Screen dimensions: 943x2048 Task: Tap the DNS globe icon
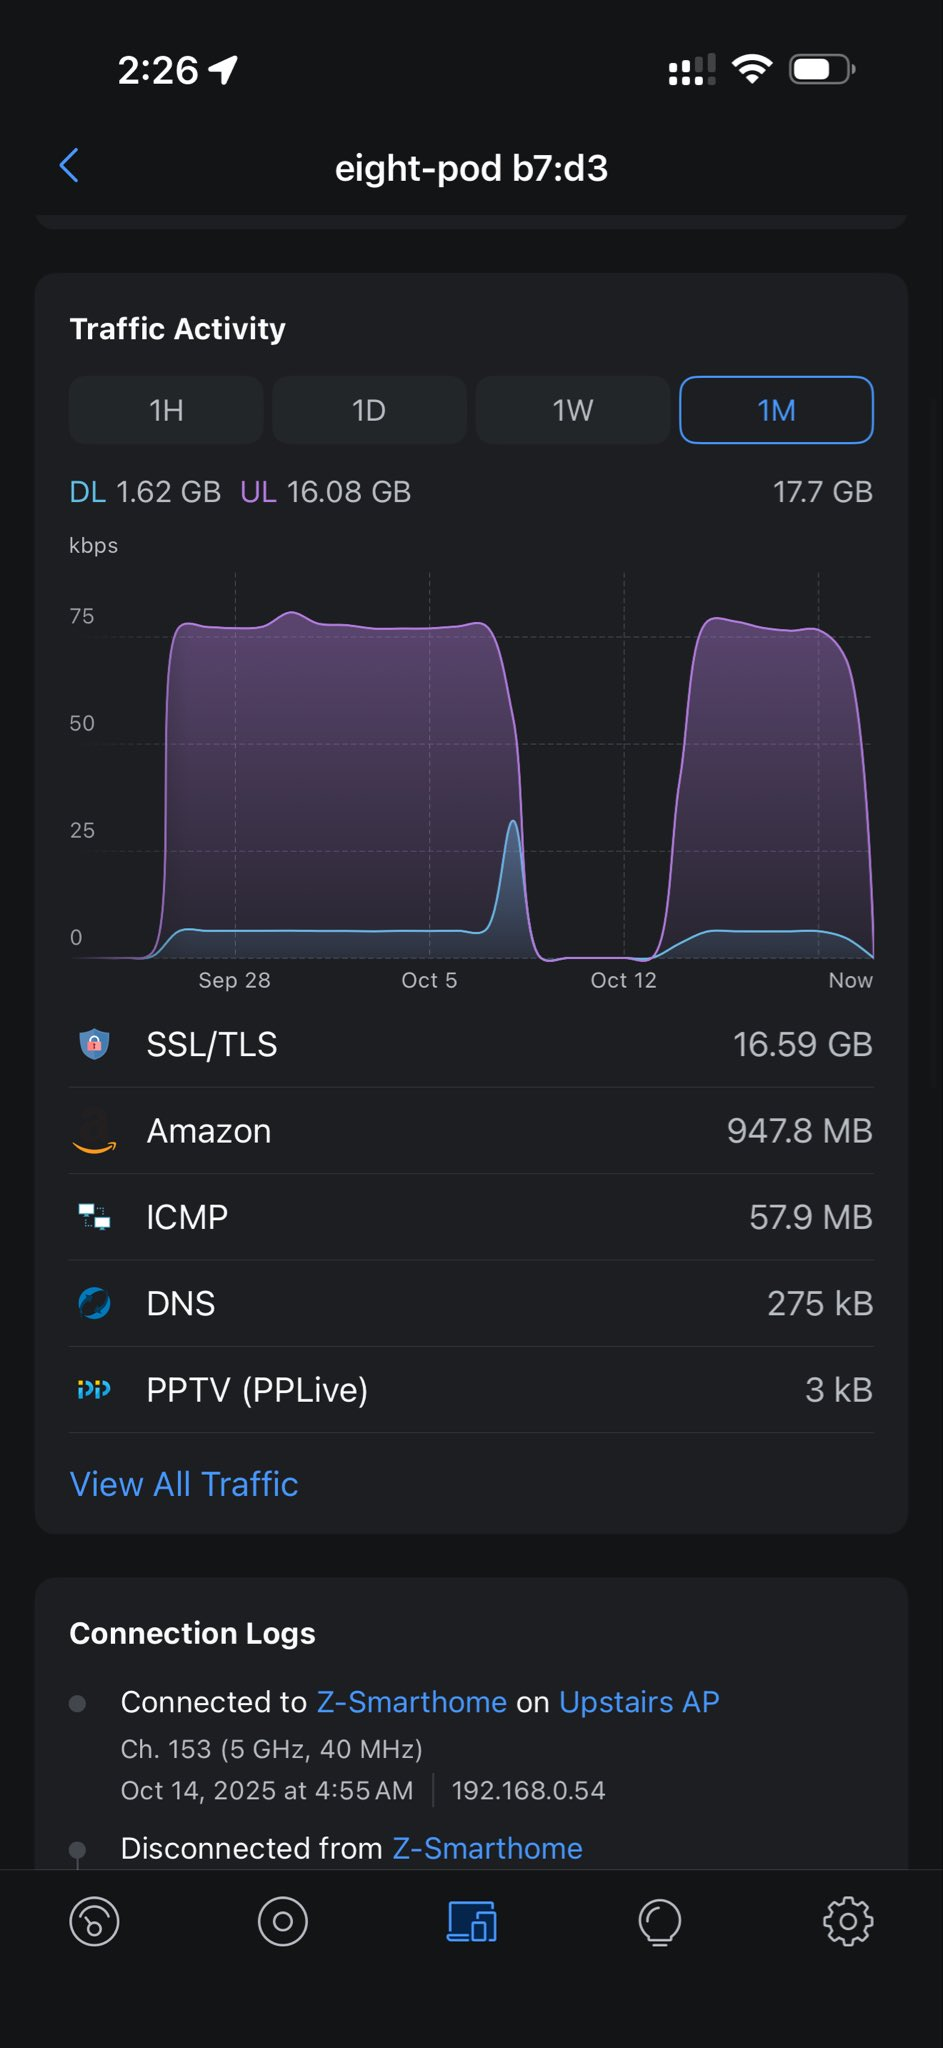tap(94, 1303)
